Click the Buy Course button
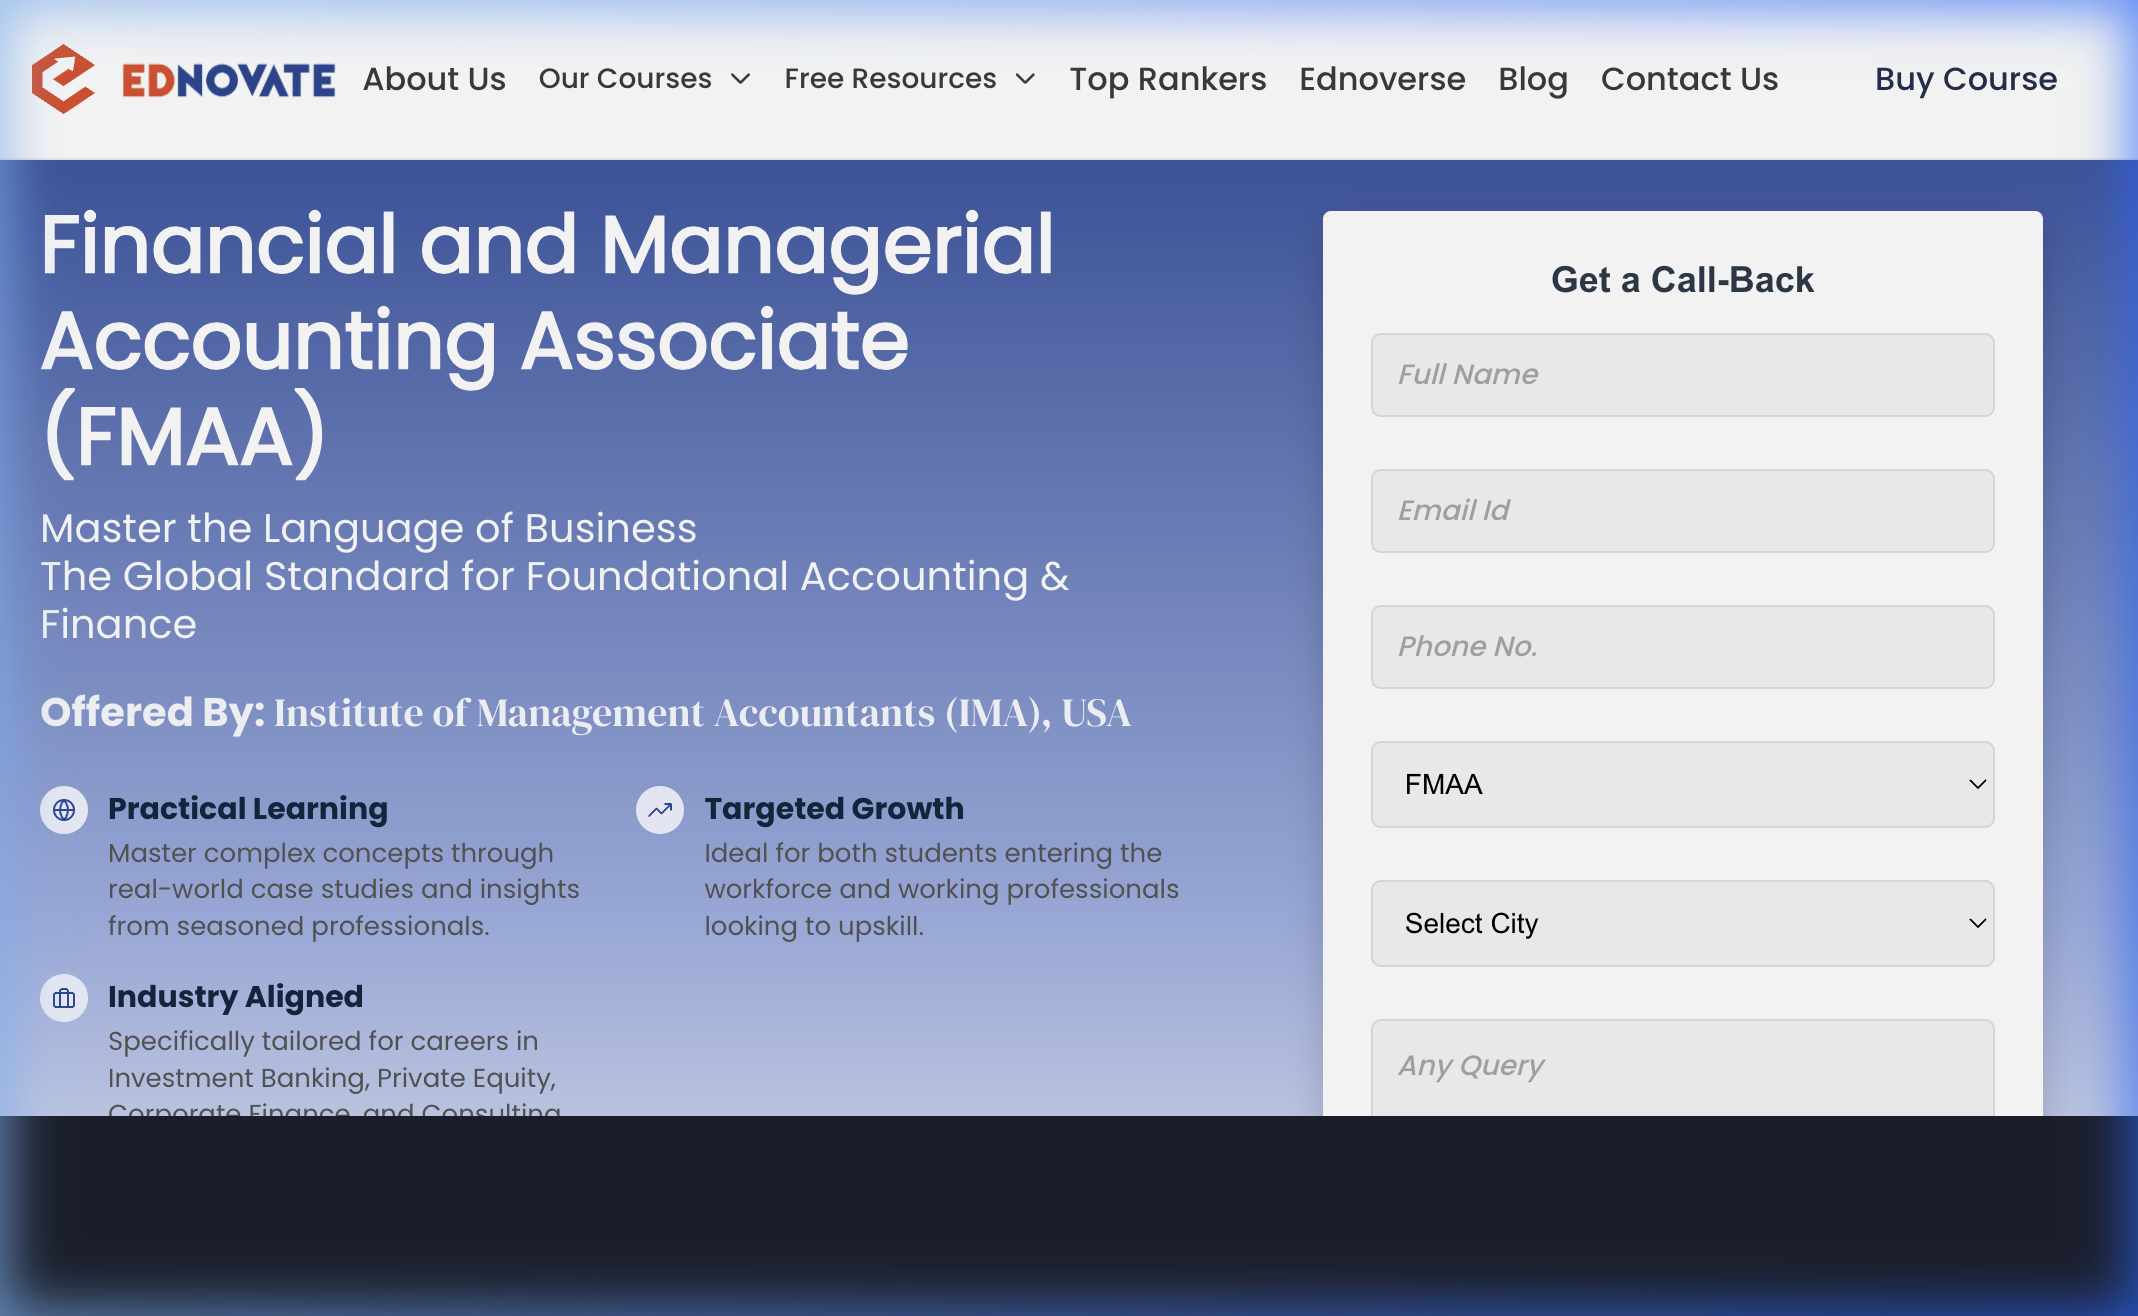The image size is (2138, 1316). 1965,79
